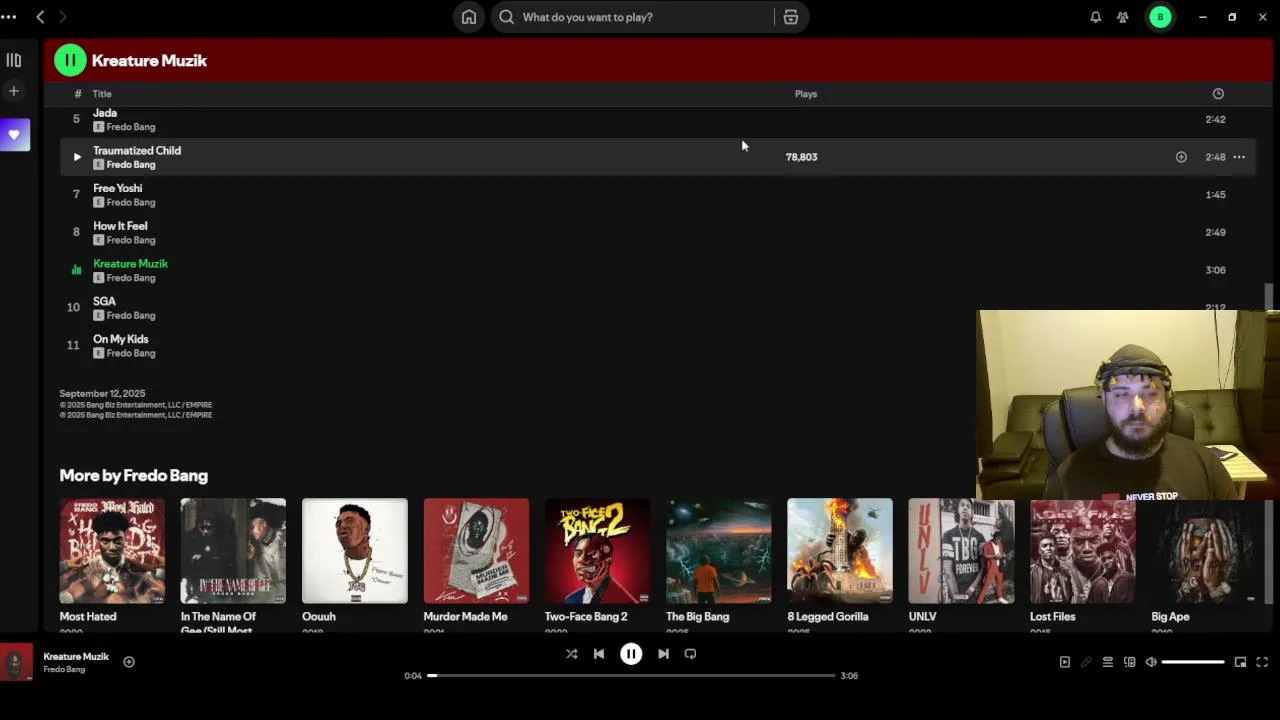Open the UNLV album cover
Viewport: 1280px width, 720px height.
coord(961,551)
